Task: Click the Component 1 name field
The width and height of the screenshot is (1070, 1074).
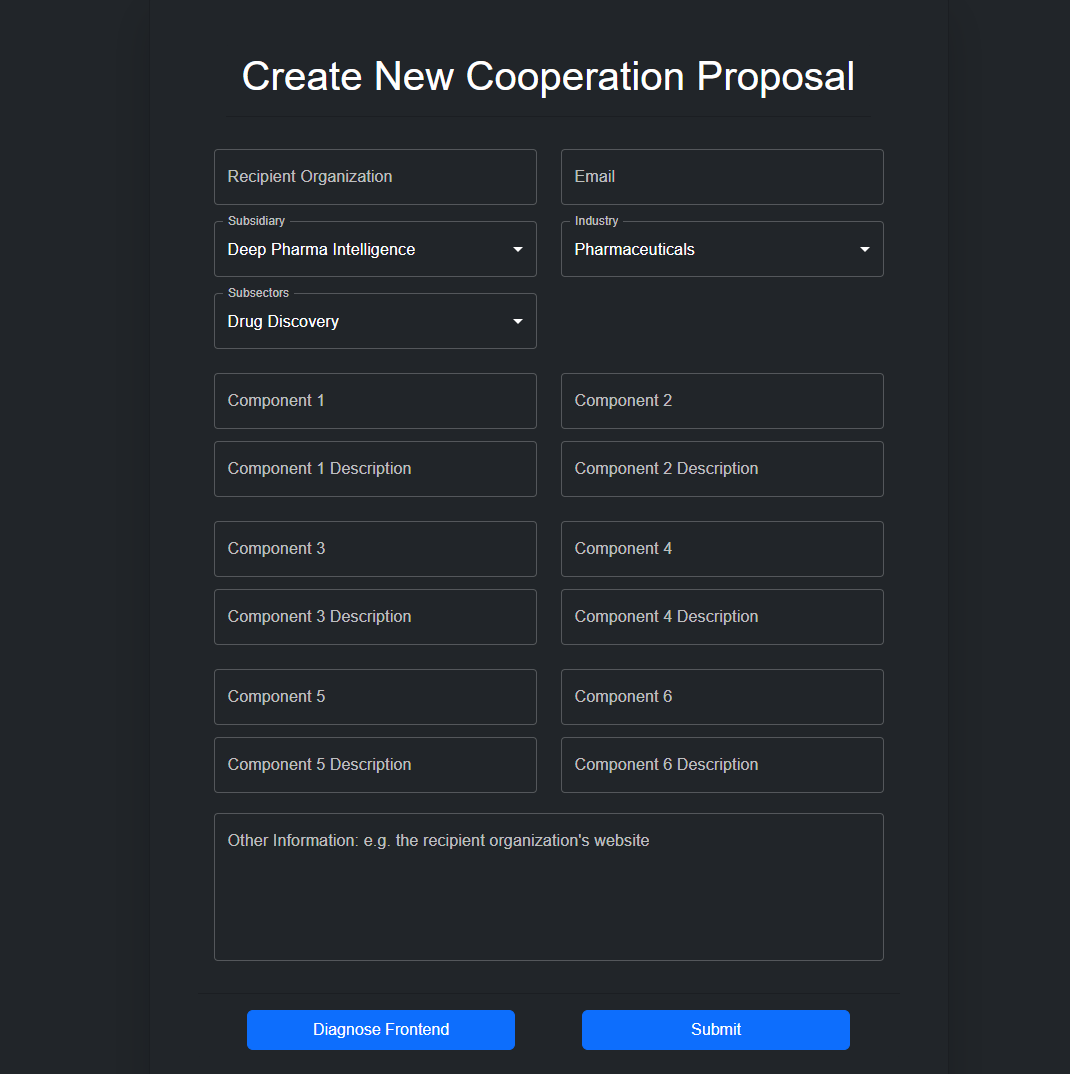Action: (x=375, y=401)
